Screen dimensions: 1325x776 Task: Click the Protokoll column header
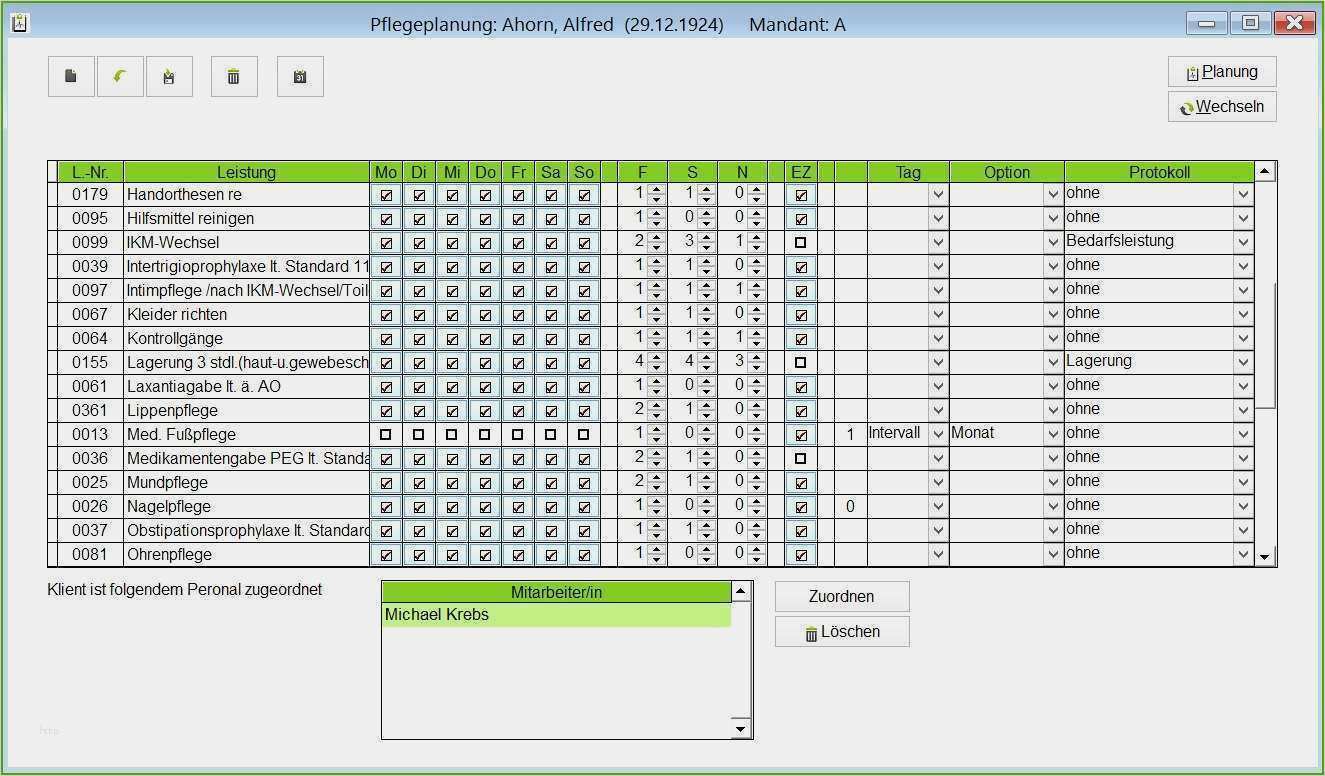point(1158,172)
